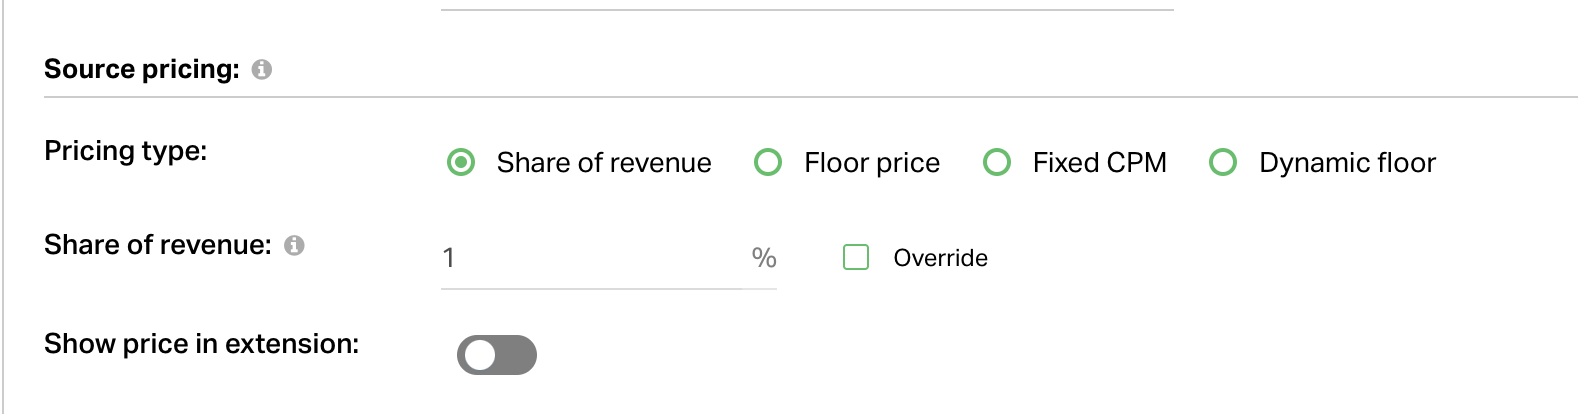Click the Fixed CPM option text
The image size is (1578, 414).
tap(1100, 163)
